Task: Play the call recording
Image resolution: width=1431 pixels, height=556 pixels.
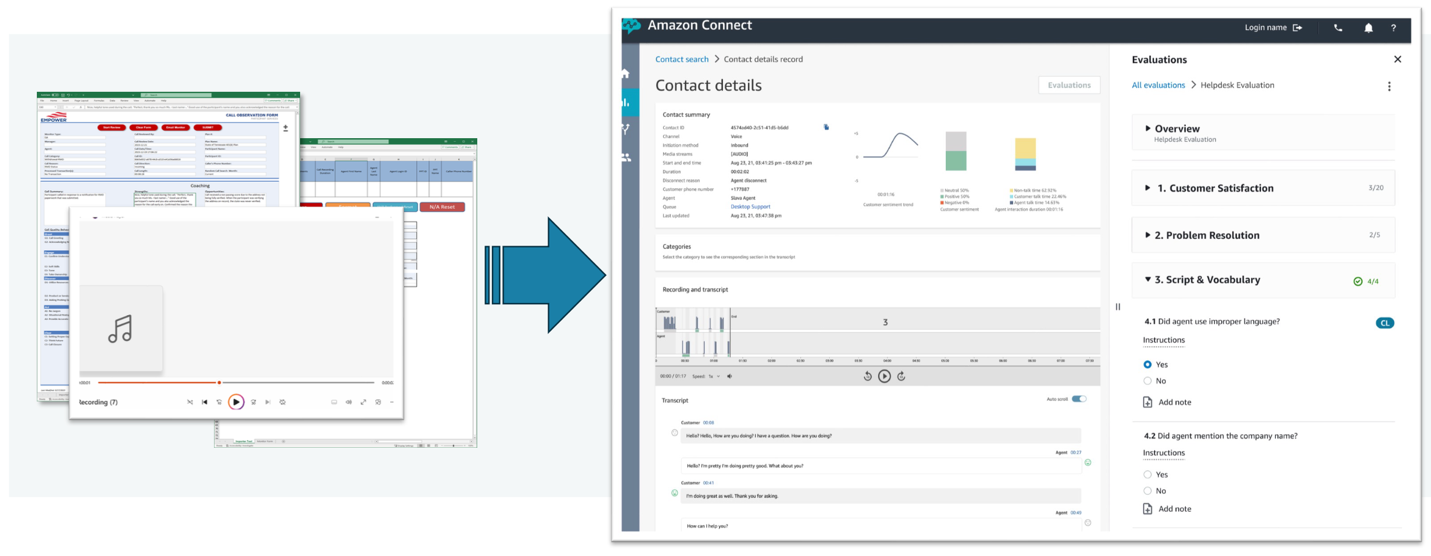Action: 884,376
